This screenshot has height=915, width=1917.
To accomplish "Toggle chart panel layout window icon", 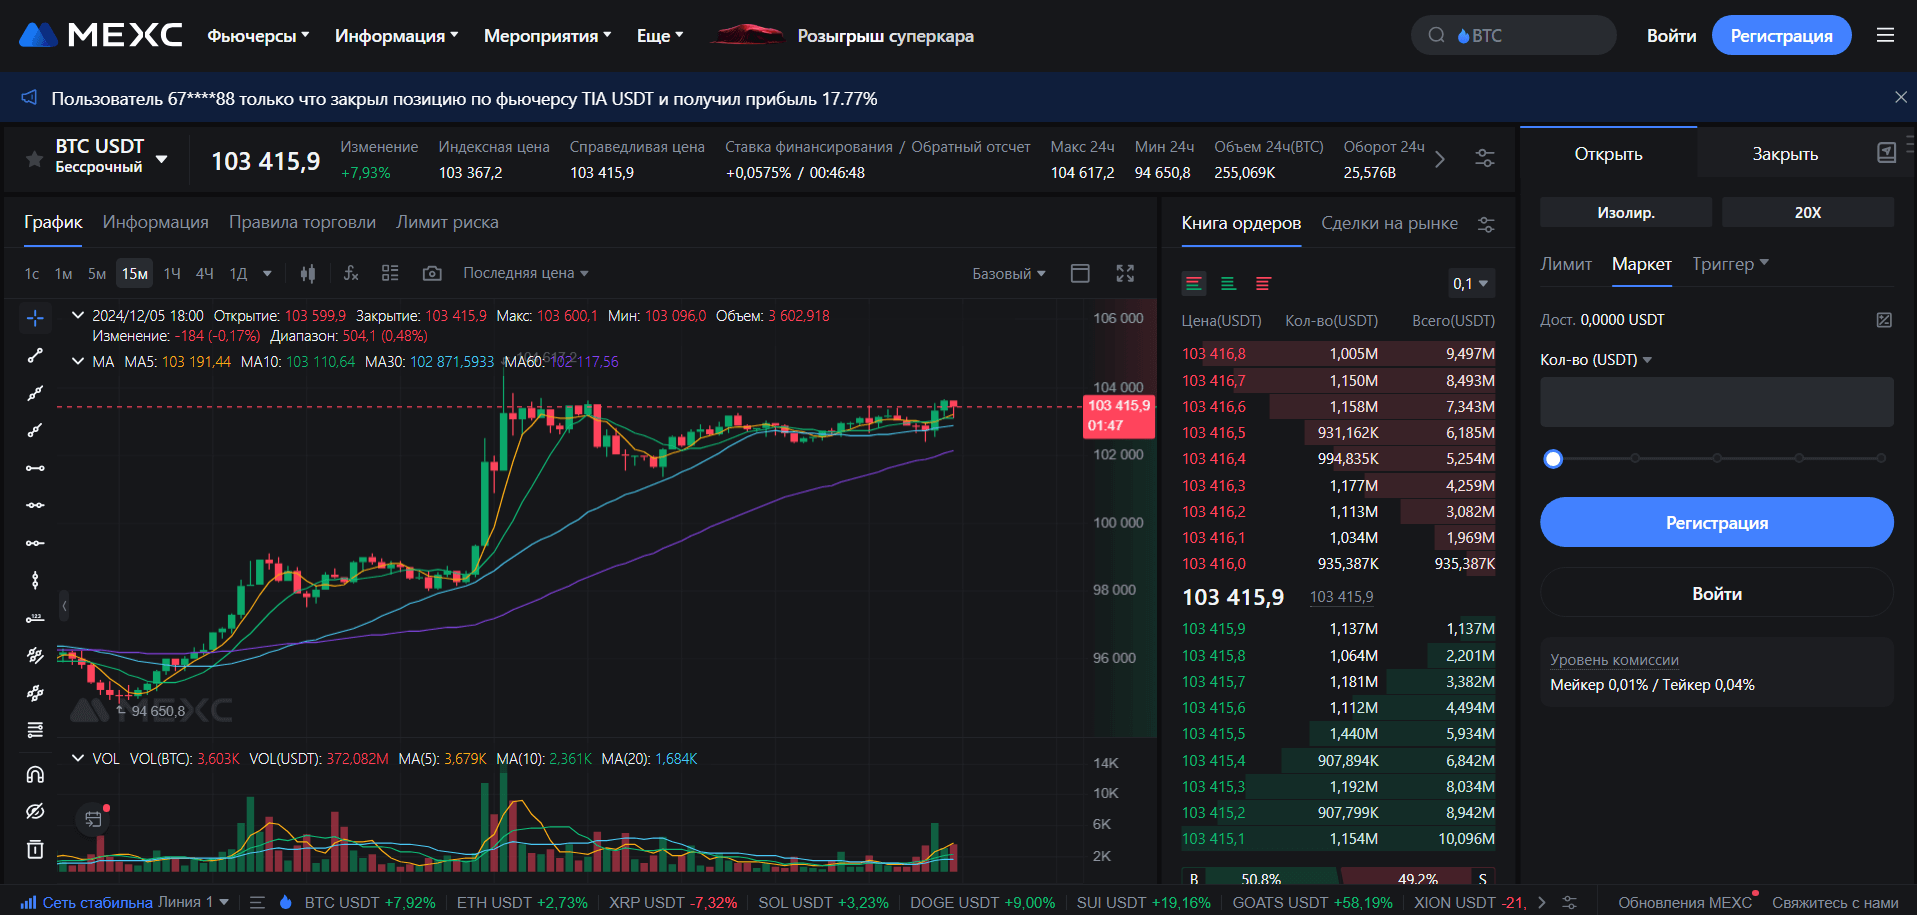I will 1080,273.
